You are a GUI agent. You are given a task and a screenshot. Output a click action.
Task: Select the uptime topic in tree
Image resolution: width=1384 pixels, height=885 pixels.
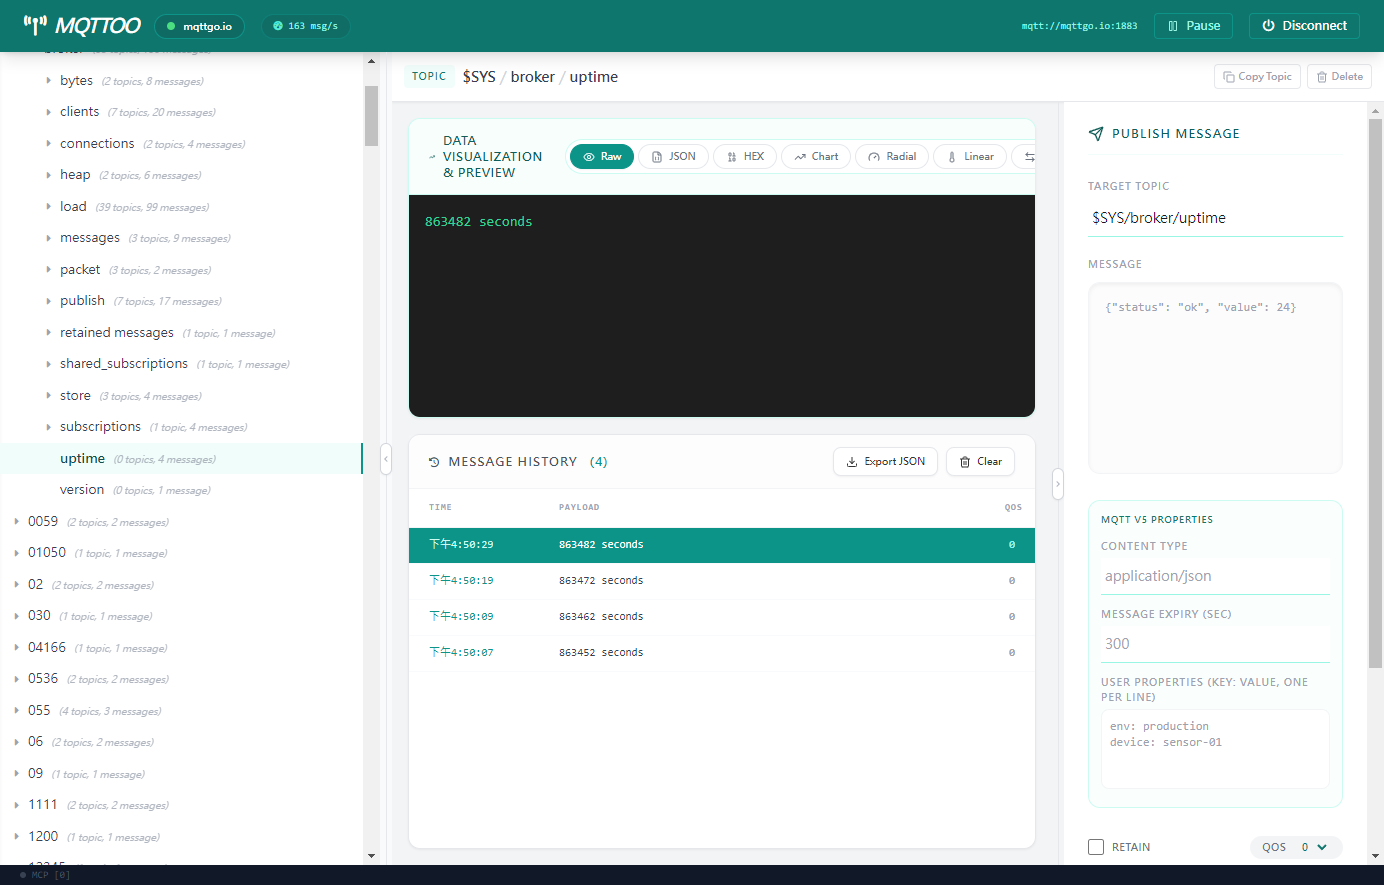point(181,459)
